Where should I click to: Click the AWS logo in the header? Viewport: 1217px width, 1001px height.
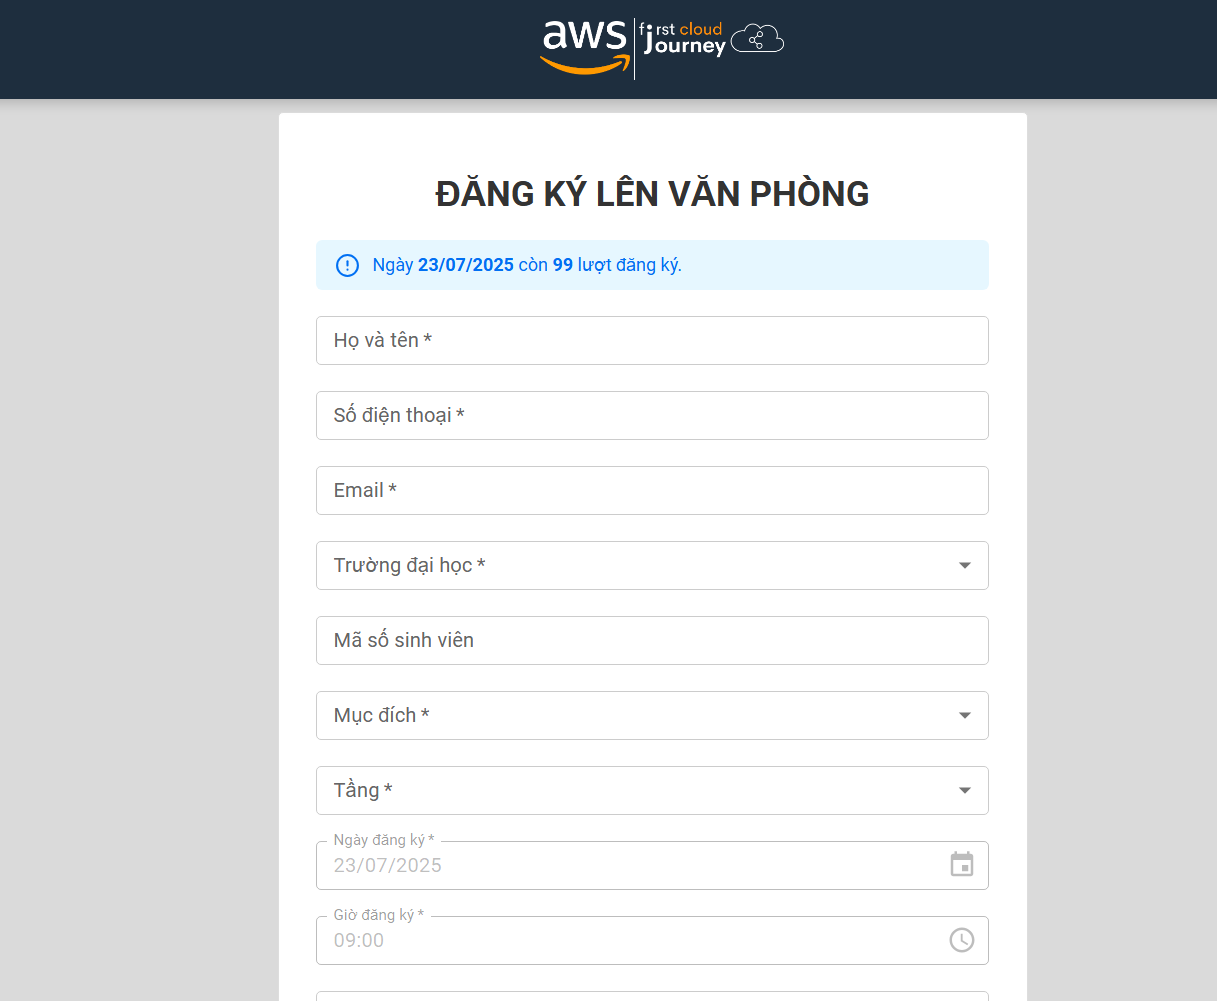point(585,46)
